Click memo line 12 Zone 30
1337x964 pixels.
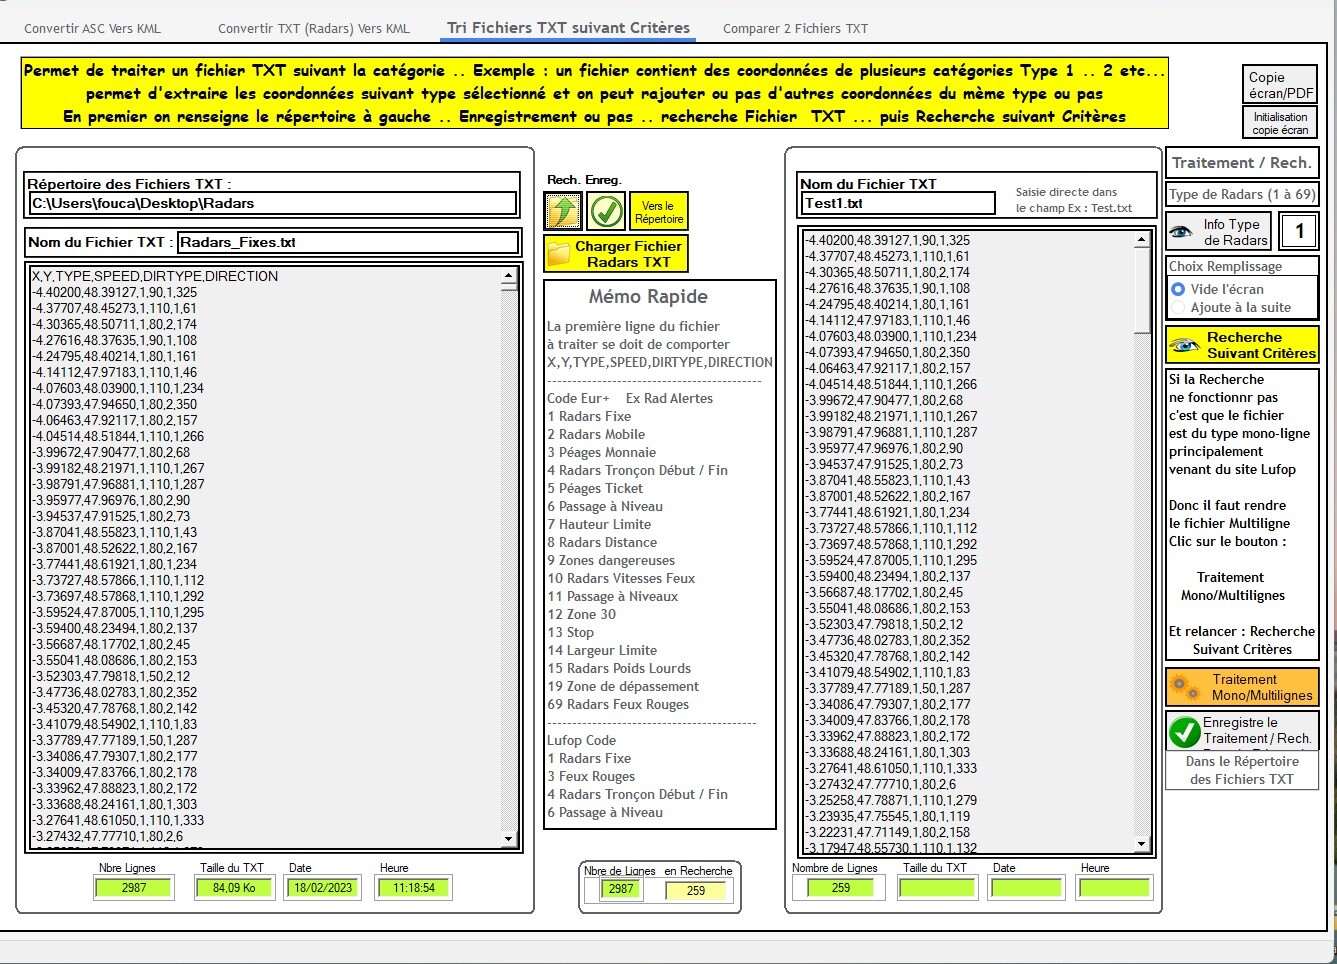tap(582, 614)
